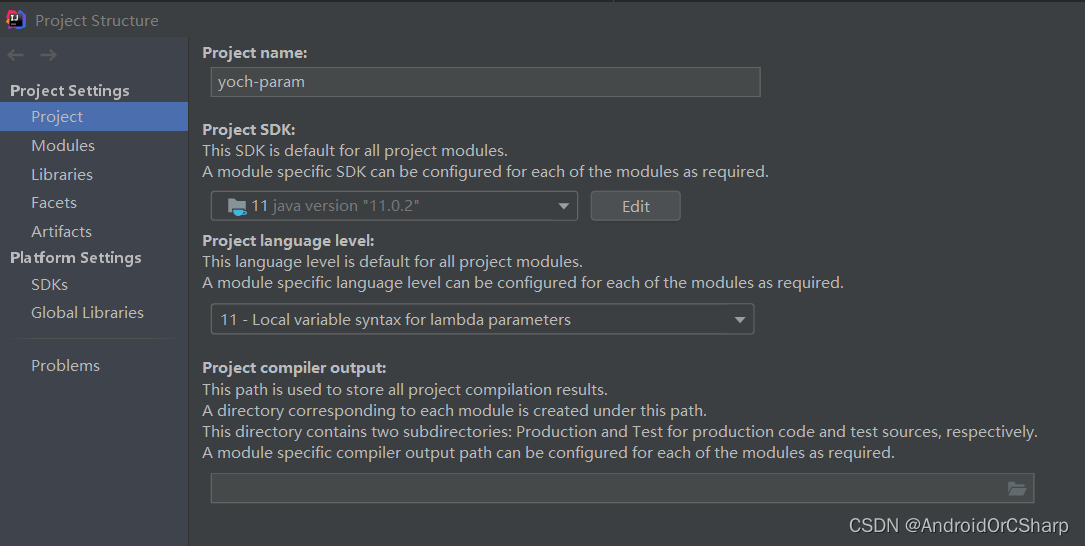Click the '11 - Local variable syntax' combo text
The width and height of the screenshot is (1085, 546).
(396, 320)
